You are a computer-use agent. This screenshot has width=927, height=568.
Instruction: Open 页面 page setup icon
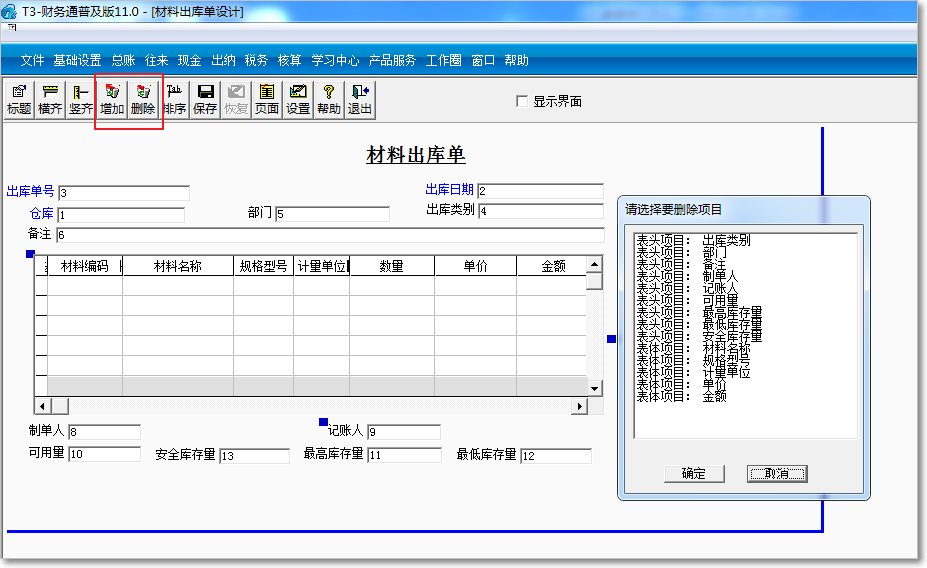267,99
